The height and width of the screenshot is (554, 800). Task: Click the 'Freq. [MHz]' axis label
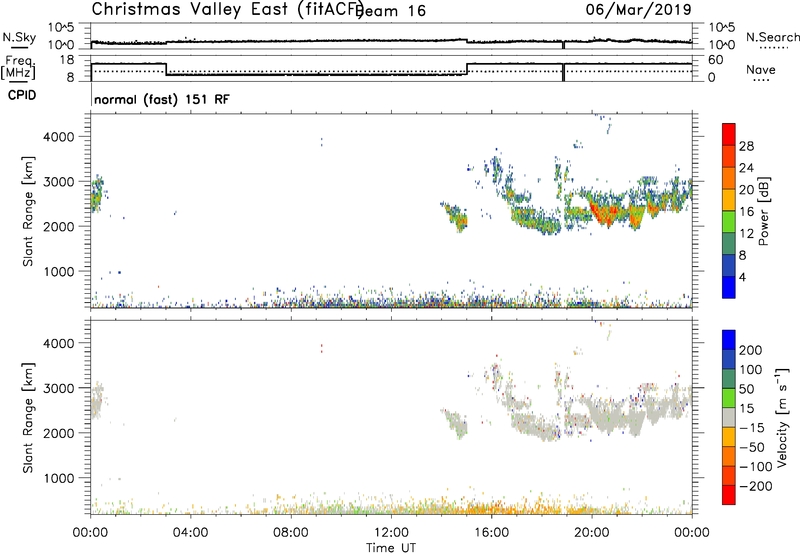click(19, 67)
